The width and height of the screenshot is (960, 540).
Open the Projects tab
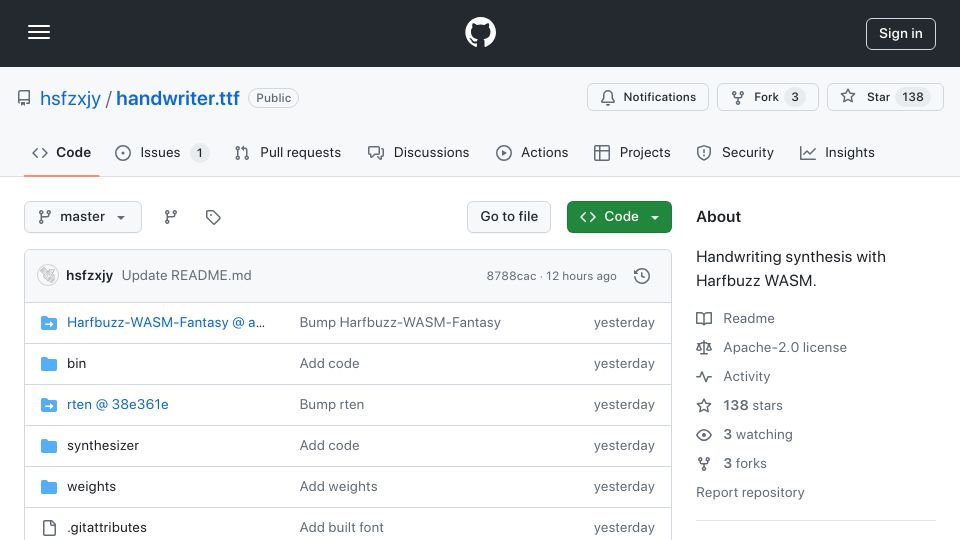pos(632,152)
